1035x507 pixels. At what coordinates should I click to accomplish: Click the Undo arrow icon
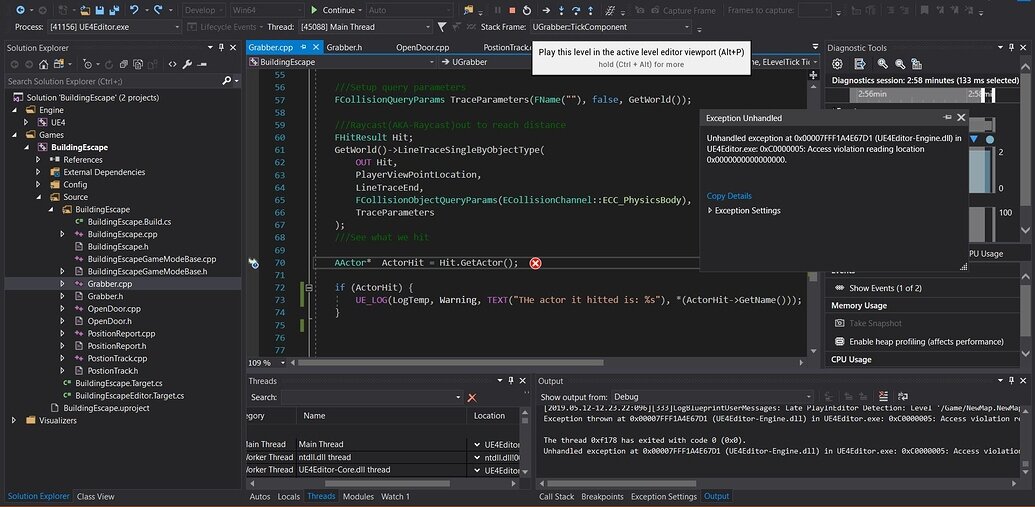[133, 10]
